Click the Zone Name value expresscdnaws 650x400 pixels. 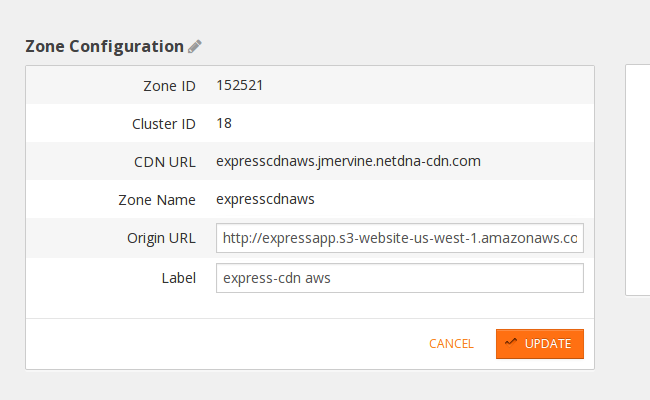[265, 198]
